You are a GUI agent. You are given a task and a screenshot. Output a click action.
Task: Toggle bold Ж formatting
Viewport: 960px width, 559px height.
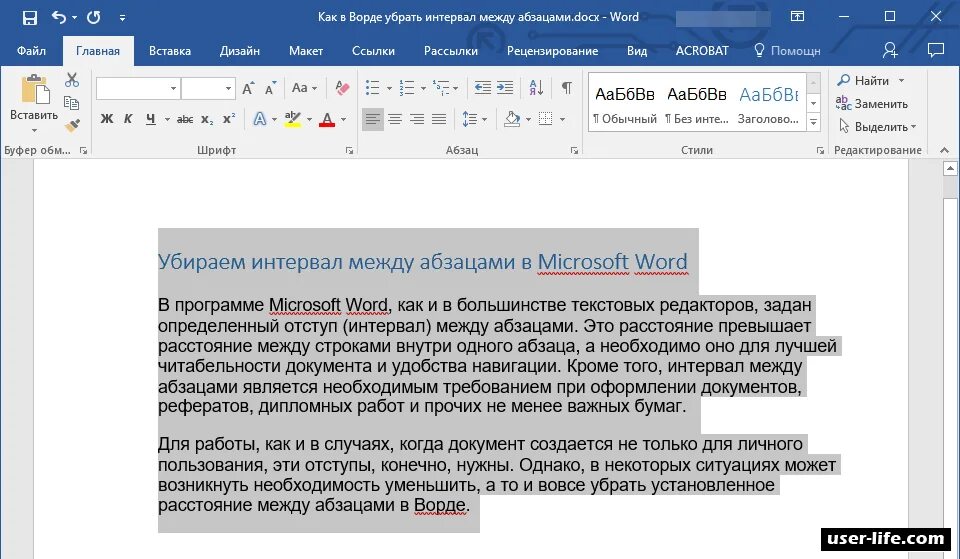[107, 119]
